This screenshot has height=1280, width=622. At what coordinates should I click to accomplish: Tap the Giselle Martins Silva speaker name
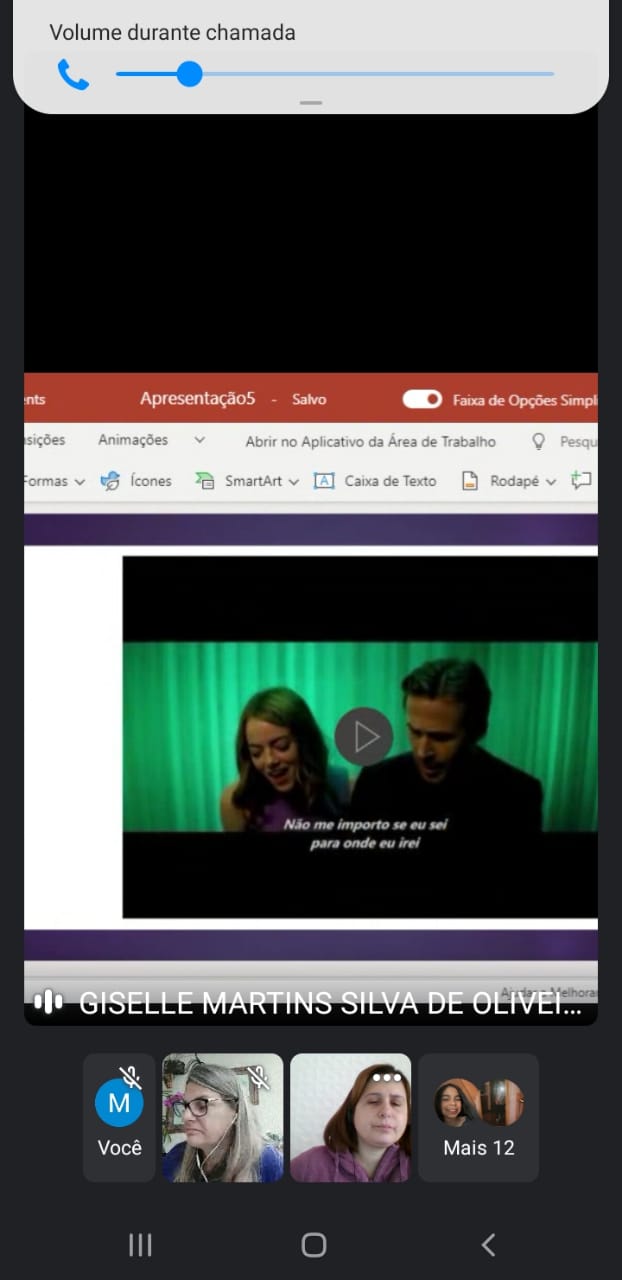(330, 1003)
